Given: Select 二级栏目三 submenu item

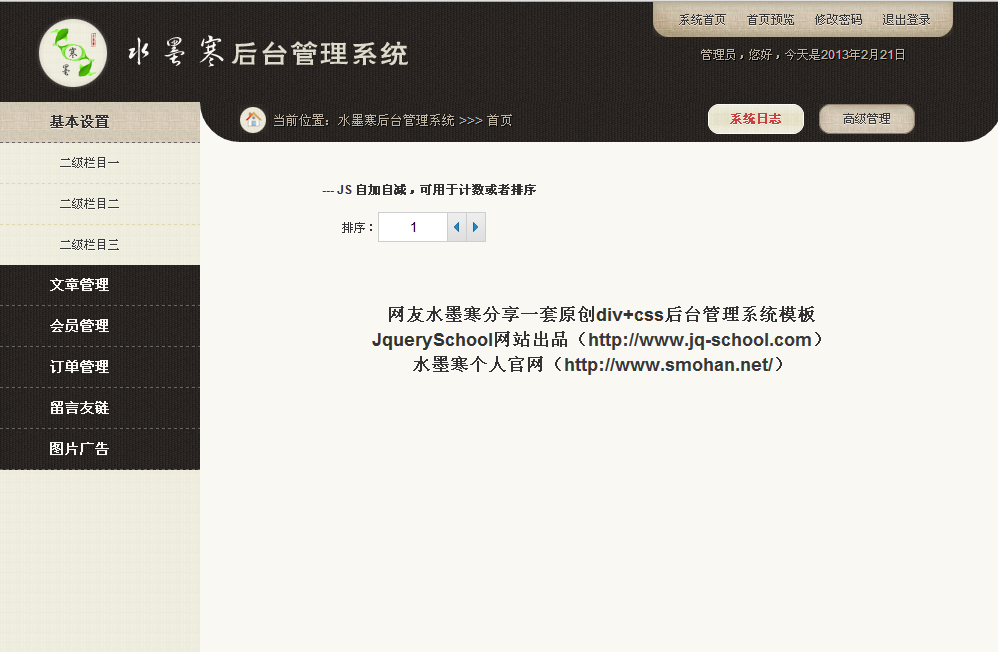Looking at the screenshot, I should point(90,245).
